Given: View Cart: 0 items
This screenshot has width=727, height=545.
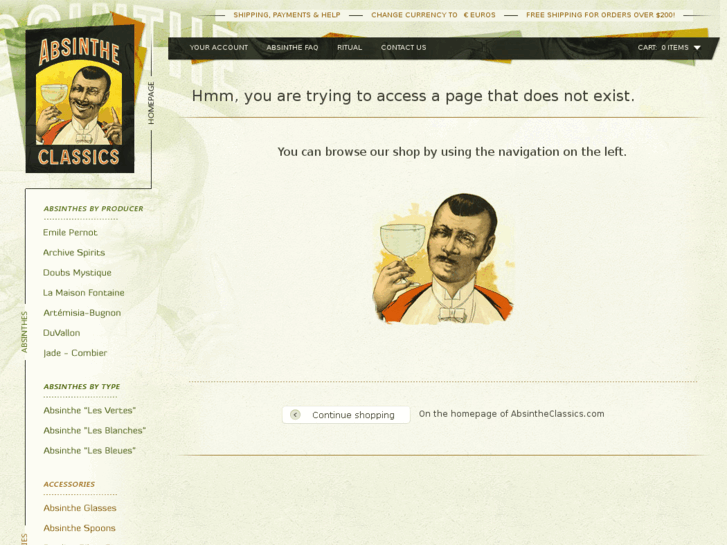Looking at the screenshot, I should (x=663, y=47).
